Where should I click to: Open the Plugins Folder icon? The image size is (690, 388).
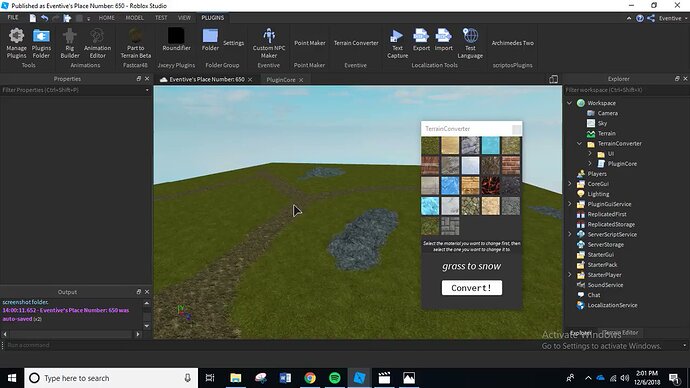pos(41,43)
